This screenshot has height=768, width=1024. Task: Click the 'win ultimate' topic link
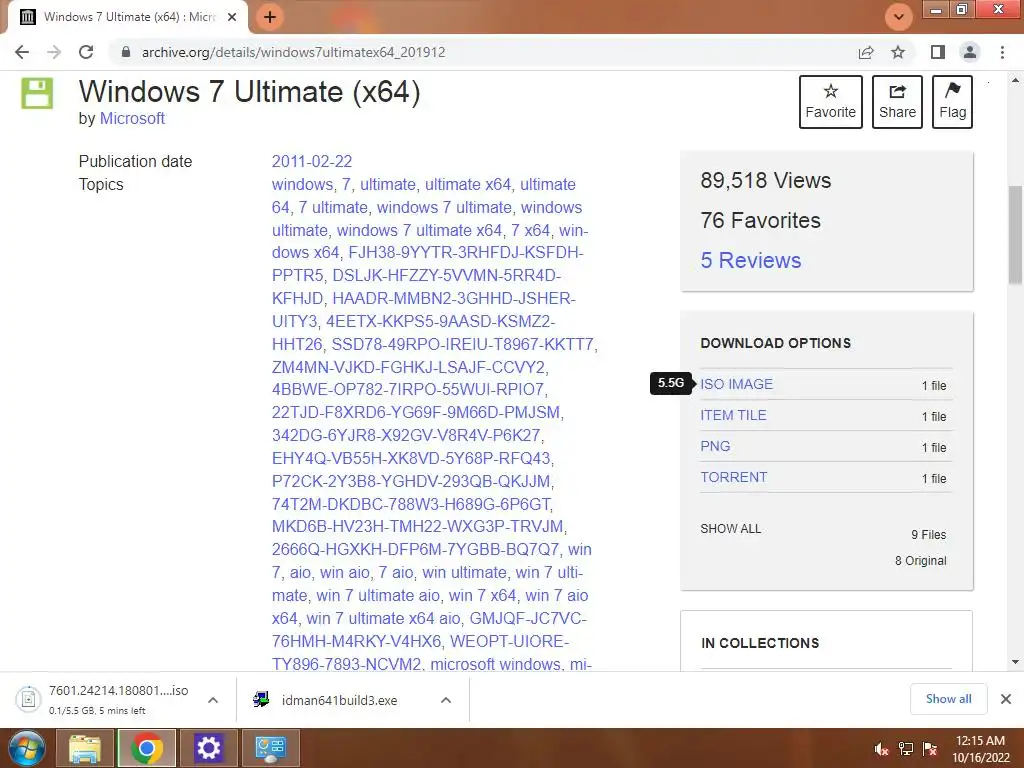[464, 572]
